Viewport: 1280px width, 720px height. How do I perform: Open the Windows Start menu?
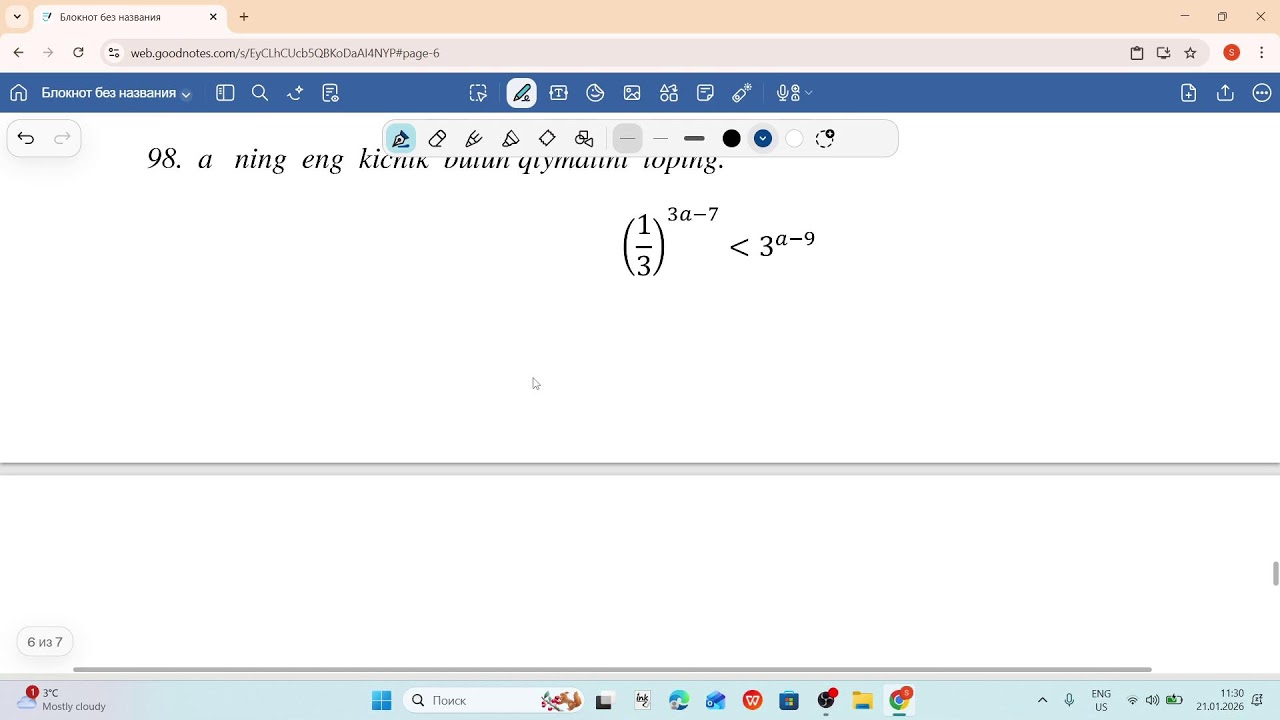tap(382, 700)
